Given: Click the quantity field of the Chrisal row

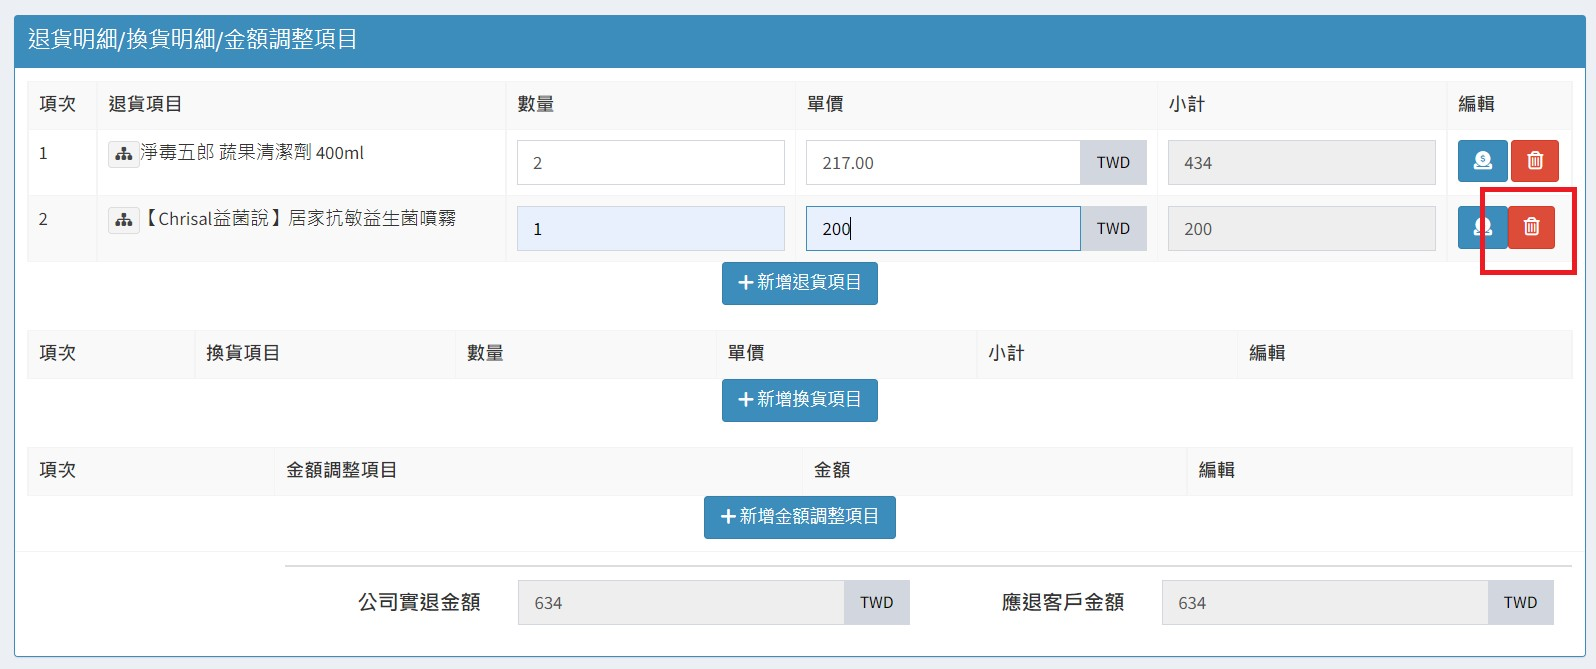Looking at the screenshot, I should [x=650, y=229].
